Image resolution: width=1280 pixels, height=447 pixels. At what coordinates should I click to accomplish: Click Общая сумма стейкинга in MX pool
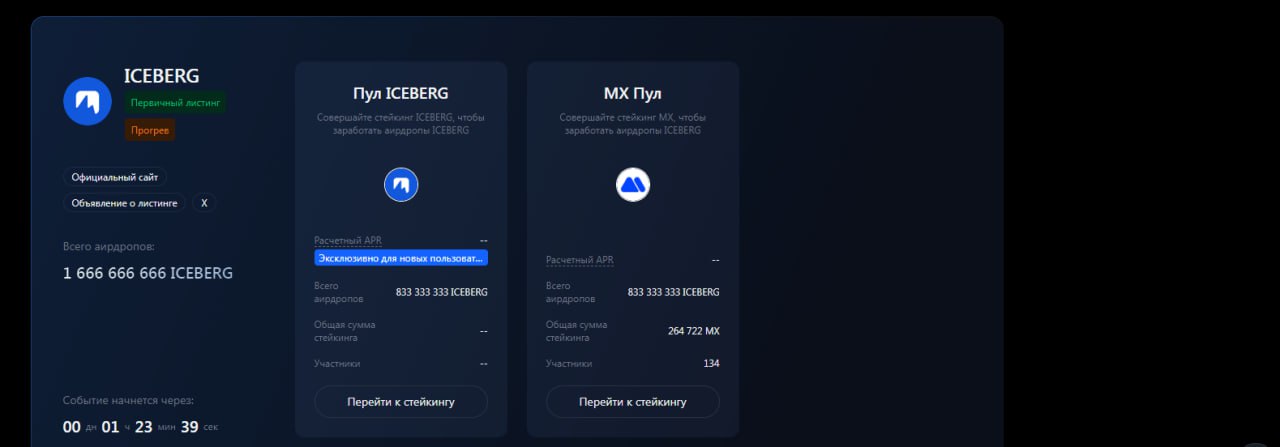point(577,330)
